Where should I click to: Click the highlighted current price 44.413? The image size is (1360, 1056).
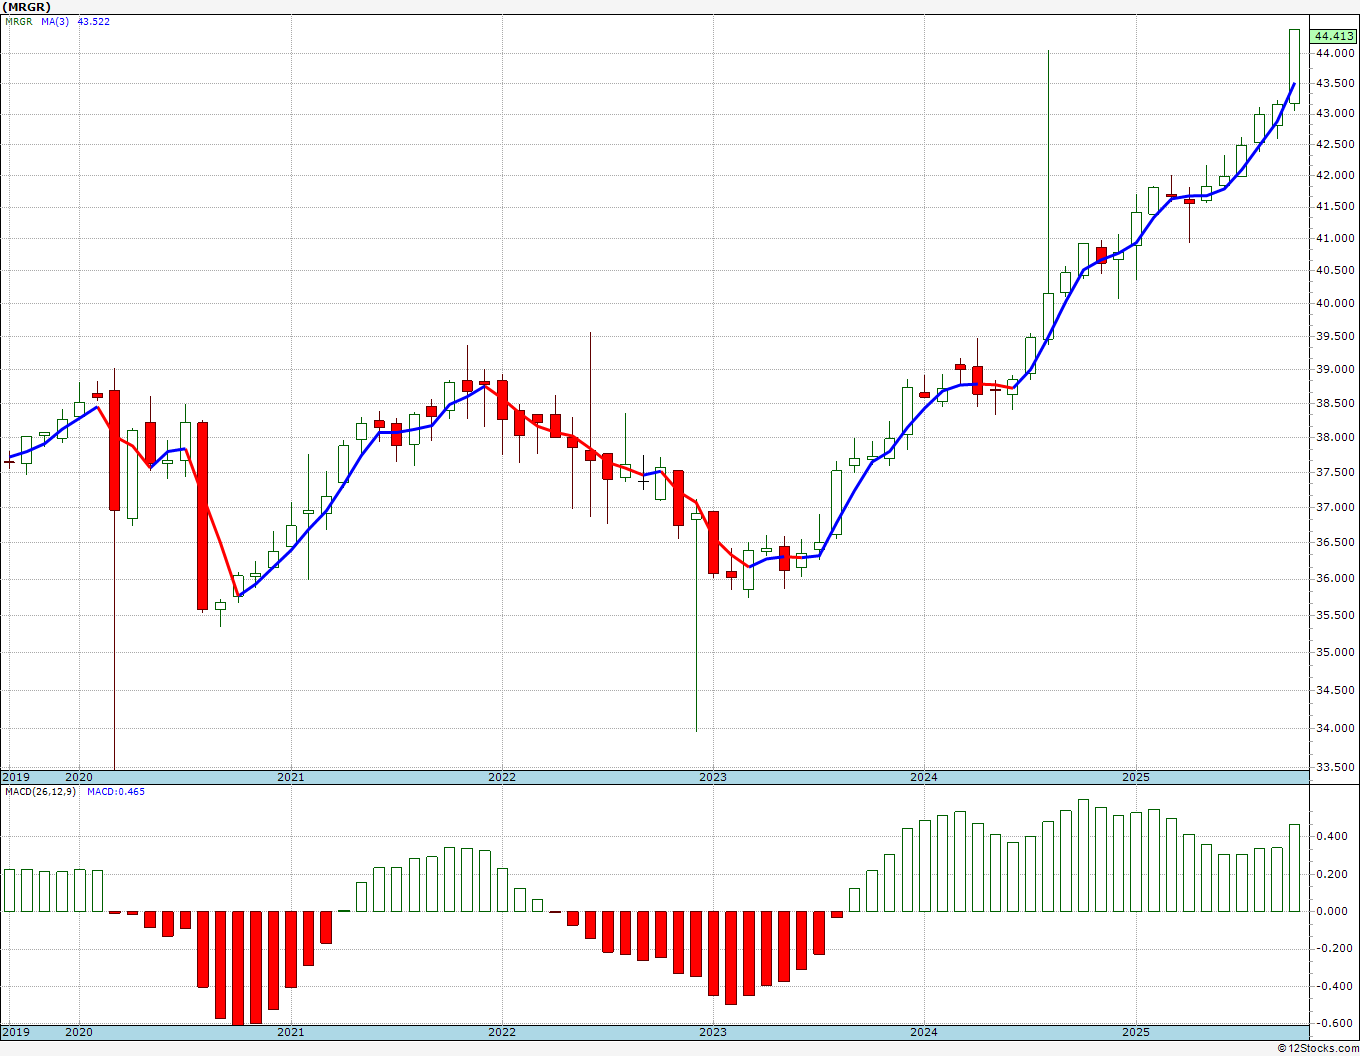click(1335, 36)
